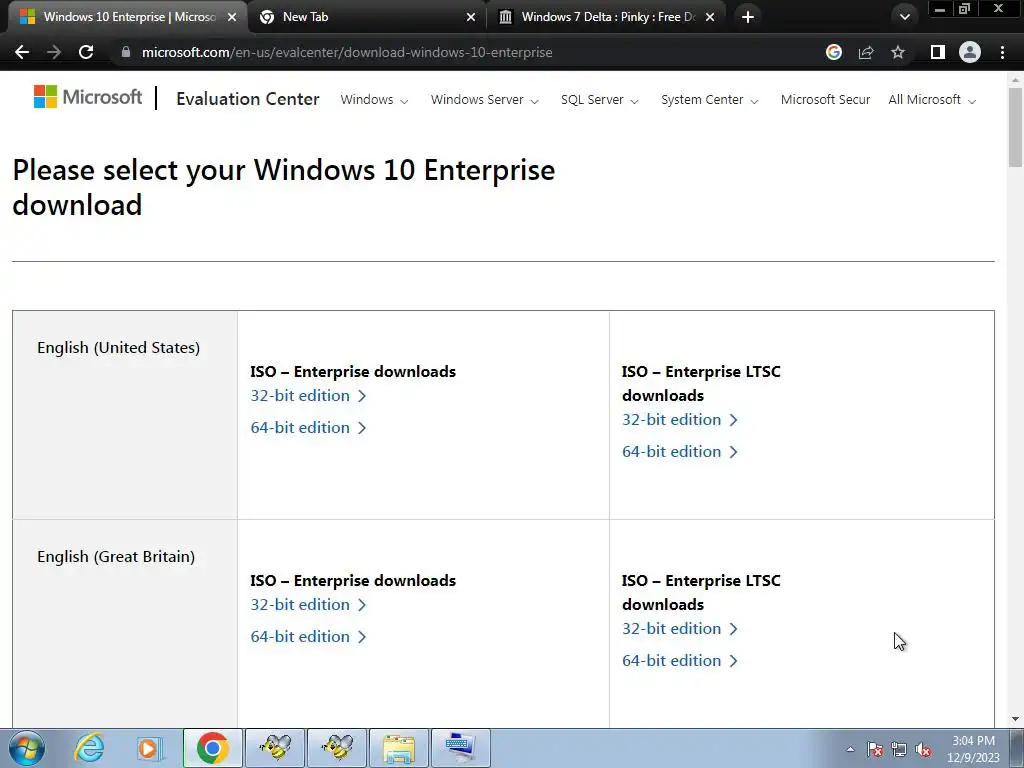The height and width of the screenshot is (768, 1024).
Task: Click the Chrome taskbar icon
Action: pyautogui.click(x=212, y=748)
